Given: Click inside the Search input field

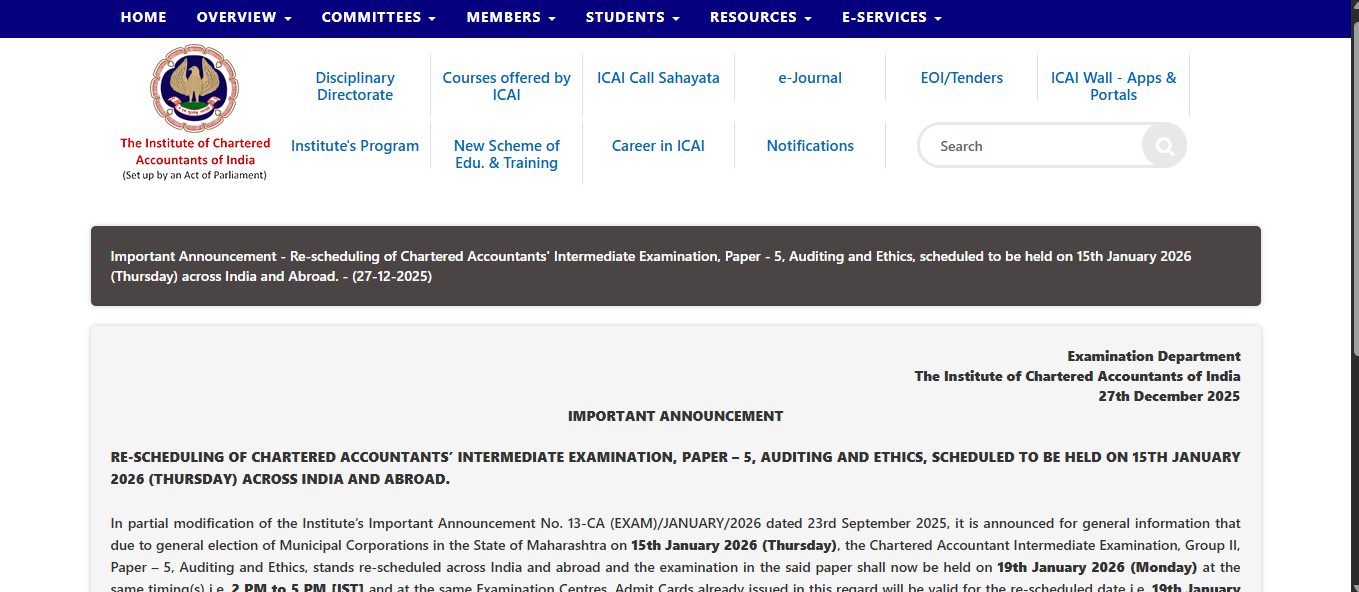Looking at the screenshot, I should click(x=1030, y=145).
